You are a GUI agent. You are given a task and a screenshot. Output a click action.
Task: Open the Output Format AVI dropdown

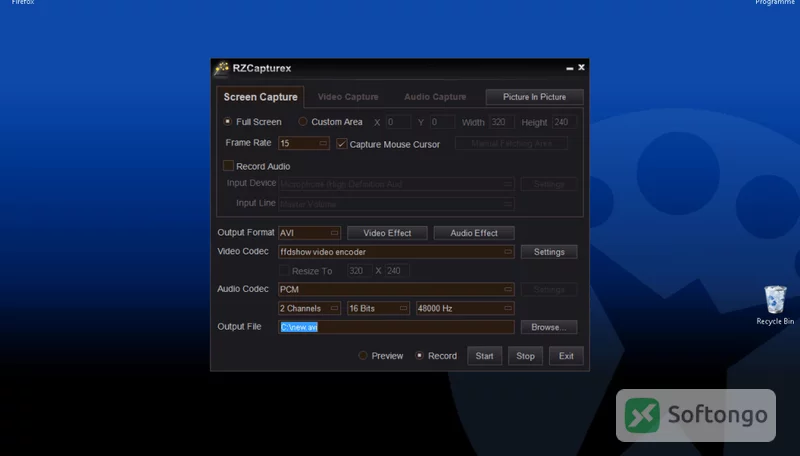click(x=309, y=233)
